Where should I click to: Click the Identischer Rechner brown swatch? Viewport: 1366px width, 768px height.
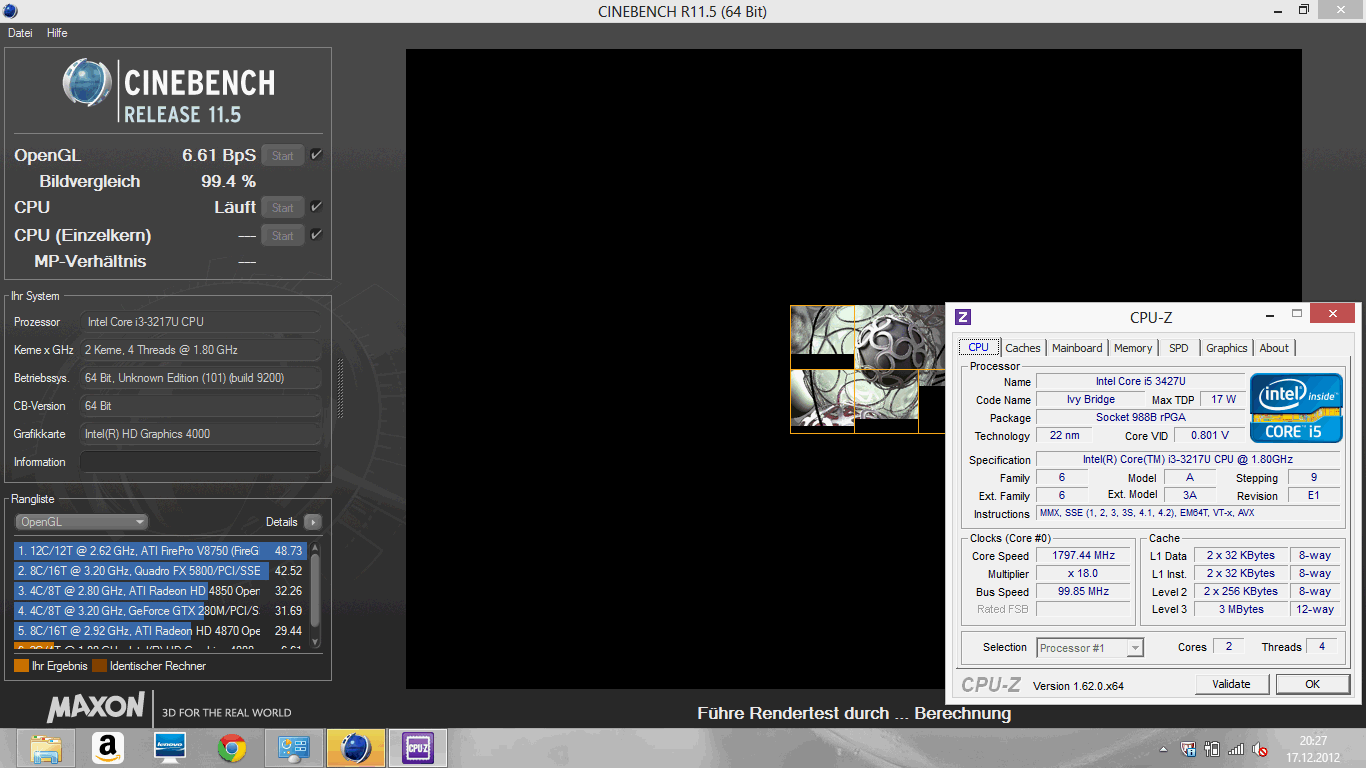coord(99,666)
